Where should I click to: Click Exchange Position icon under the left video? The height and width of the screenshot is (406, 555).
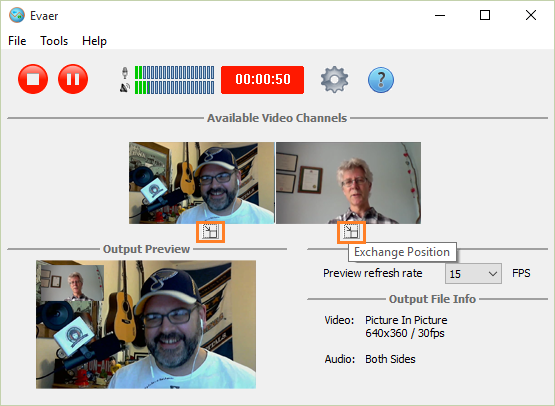tap(211, 232)
